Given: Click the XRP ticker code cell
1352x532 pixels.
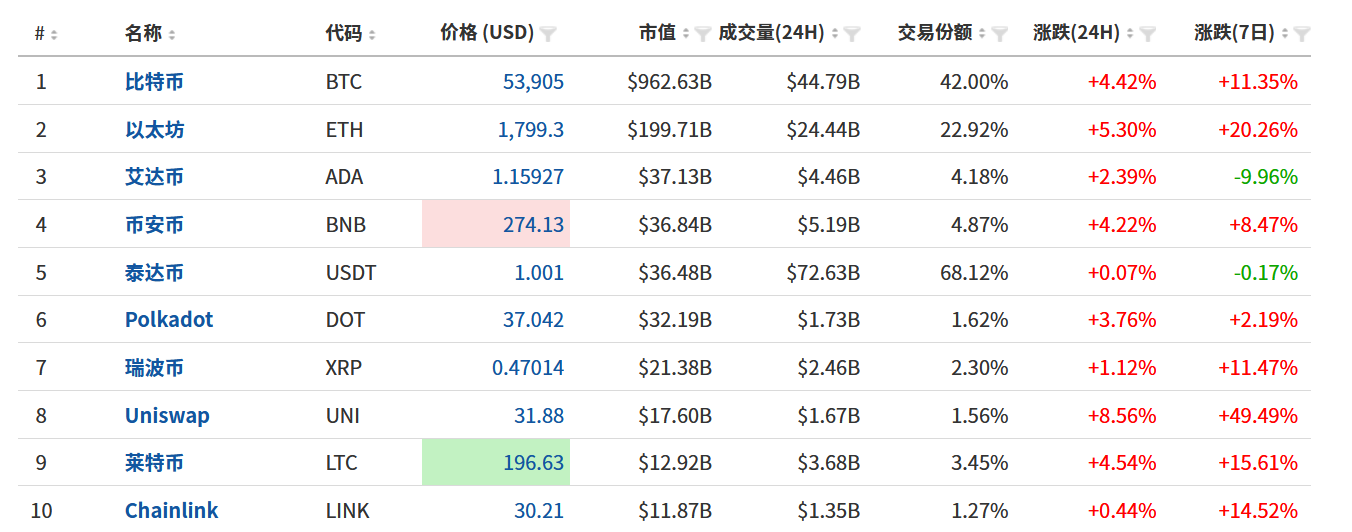Looking at the screenshot, I should [344, 368].
